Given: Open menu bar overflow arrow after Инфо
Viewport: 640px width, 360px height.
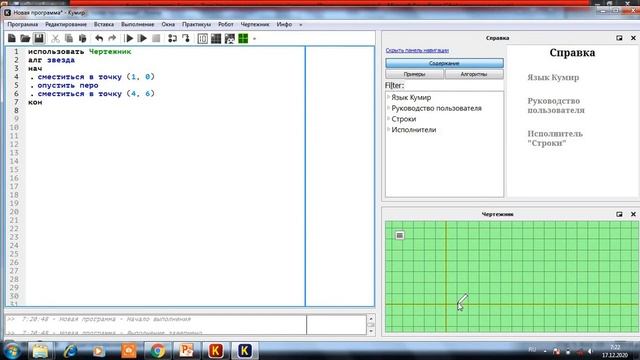Looking at the screenshot, I should [301, 25].
